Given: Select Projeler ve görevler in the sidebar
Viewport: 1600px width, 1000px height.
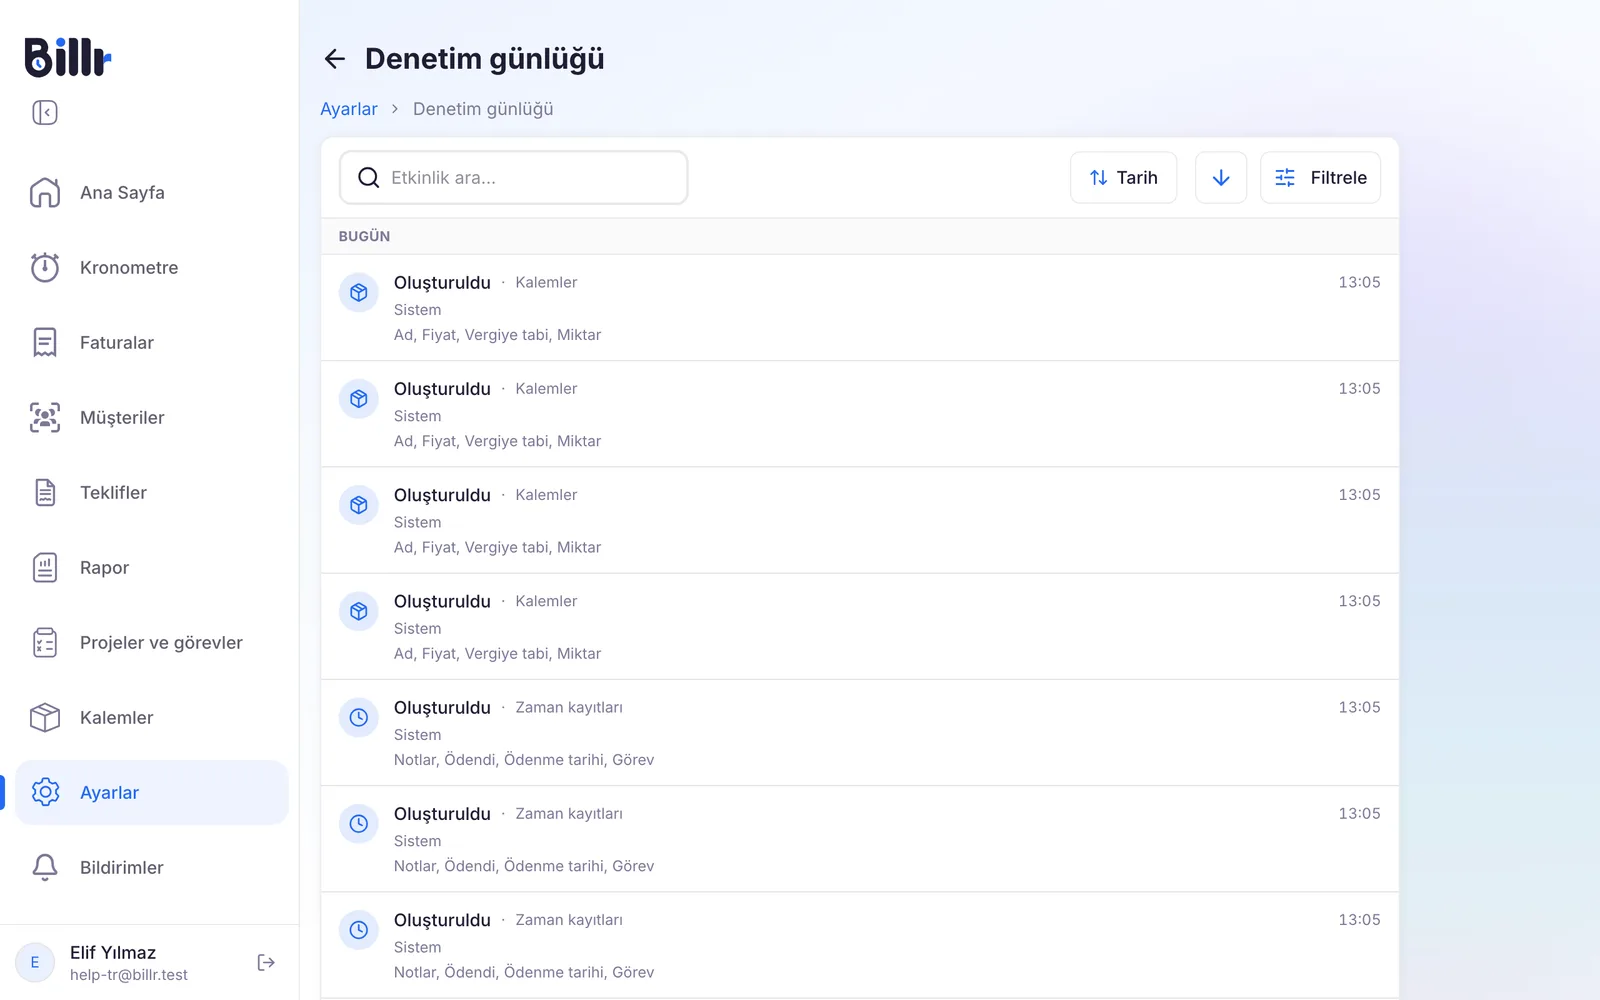Looking at the screenshot, I should pos(152,642).
